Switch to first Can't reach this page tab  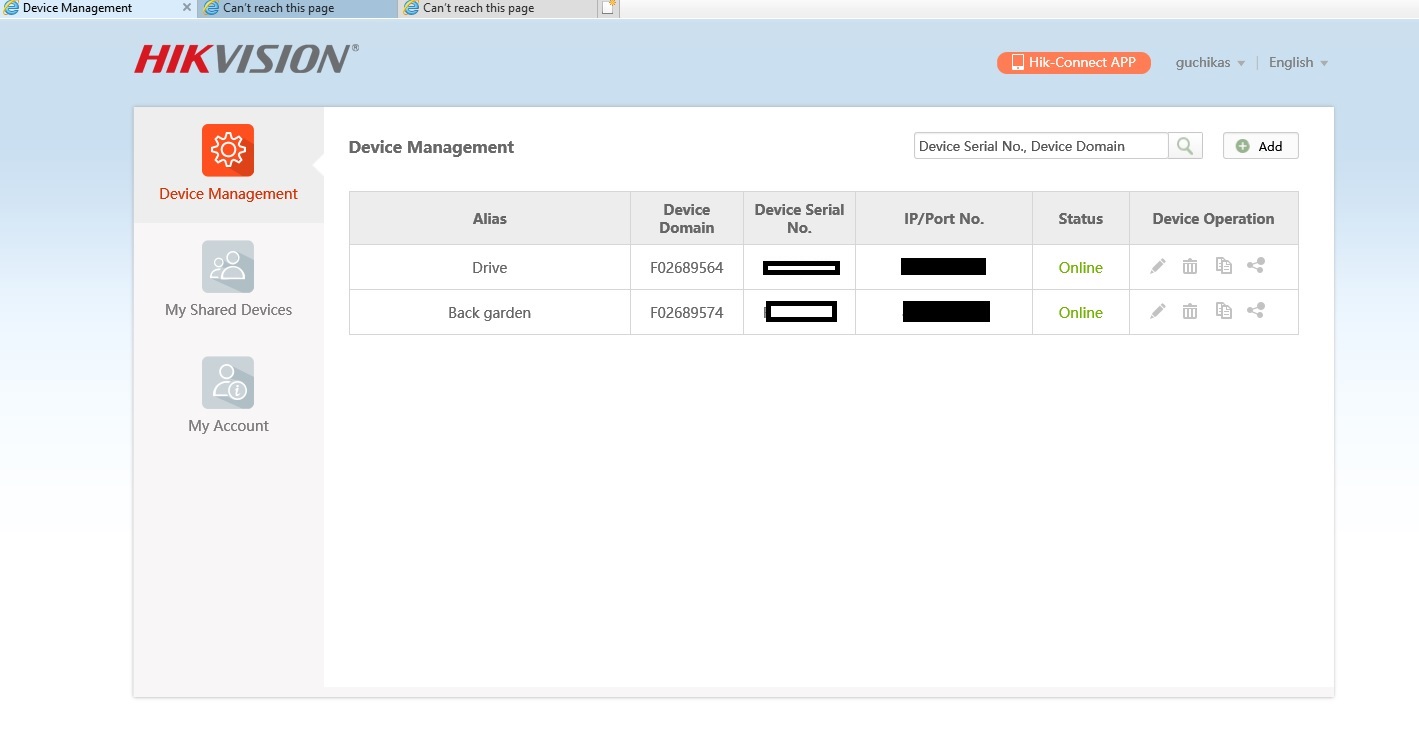290,8
